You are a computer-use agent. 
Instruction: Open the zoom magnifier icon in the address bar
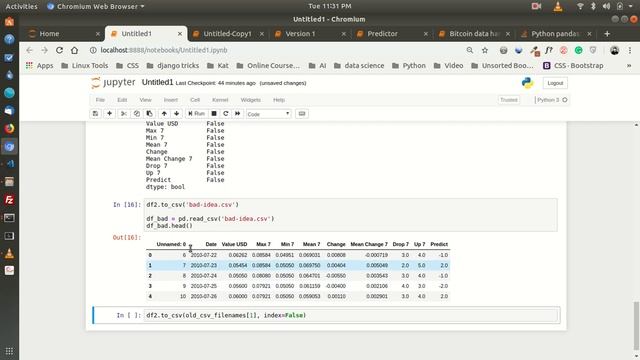pos(470,50)
